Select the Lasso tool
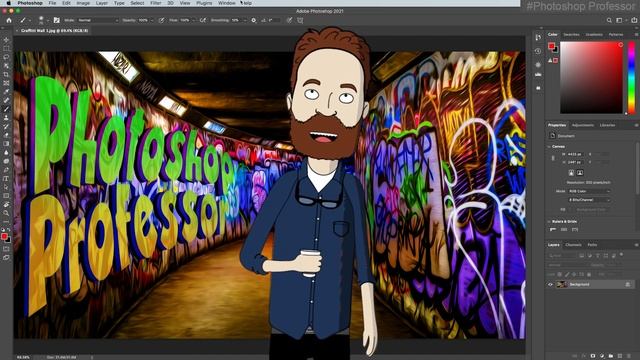Image resolution: width=640 pixels, height=360 pixels. pos(6,57)
